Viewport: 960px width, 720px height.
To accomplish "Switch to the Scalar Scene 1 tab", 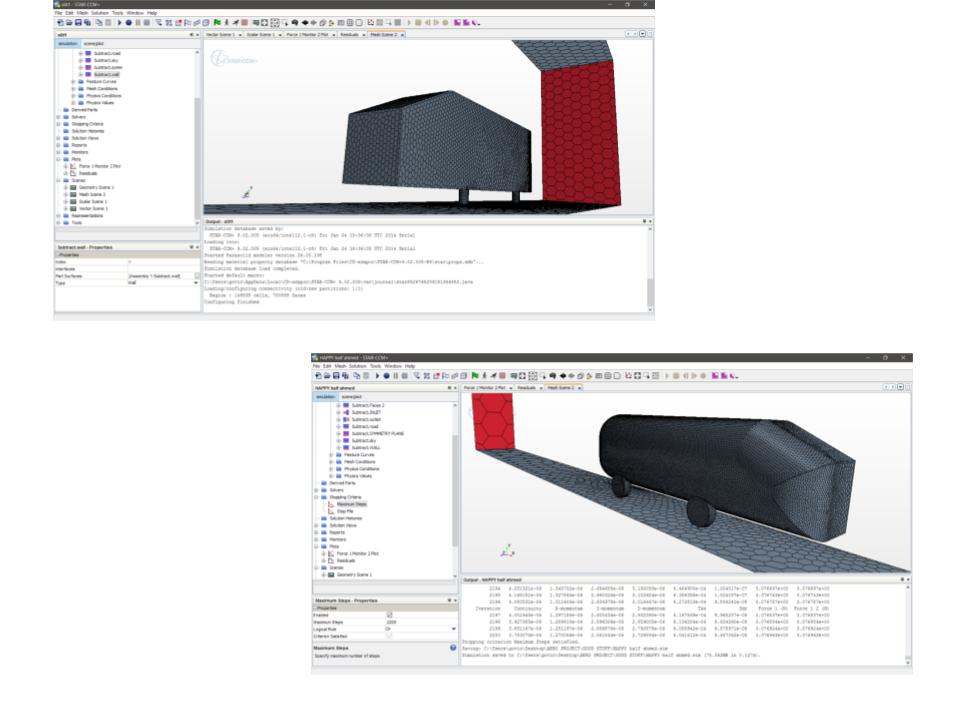I will [261, 34].
